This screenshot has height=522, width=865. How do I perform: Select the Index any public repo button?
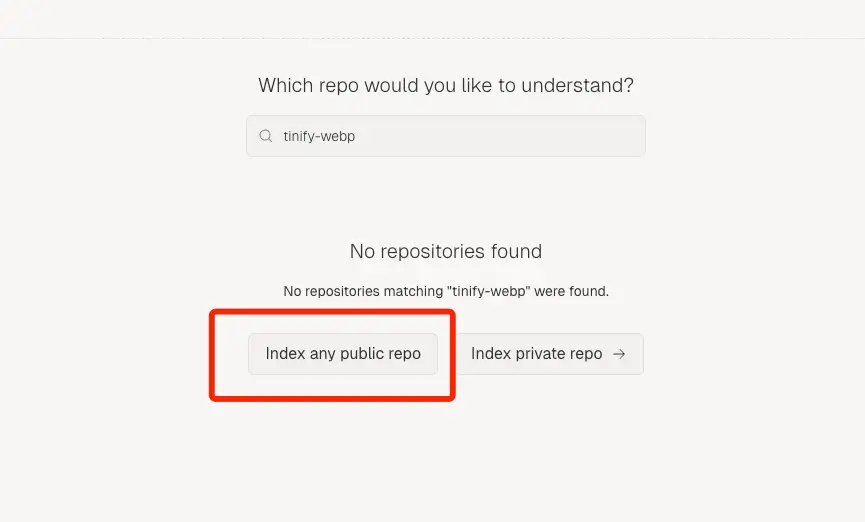click(x=343, y=354)
